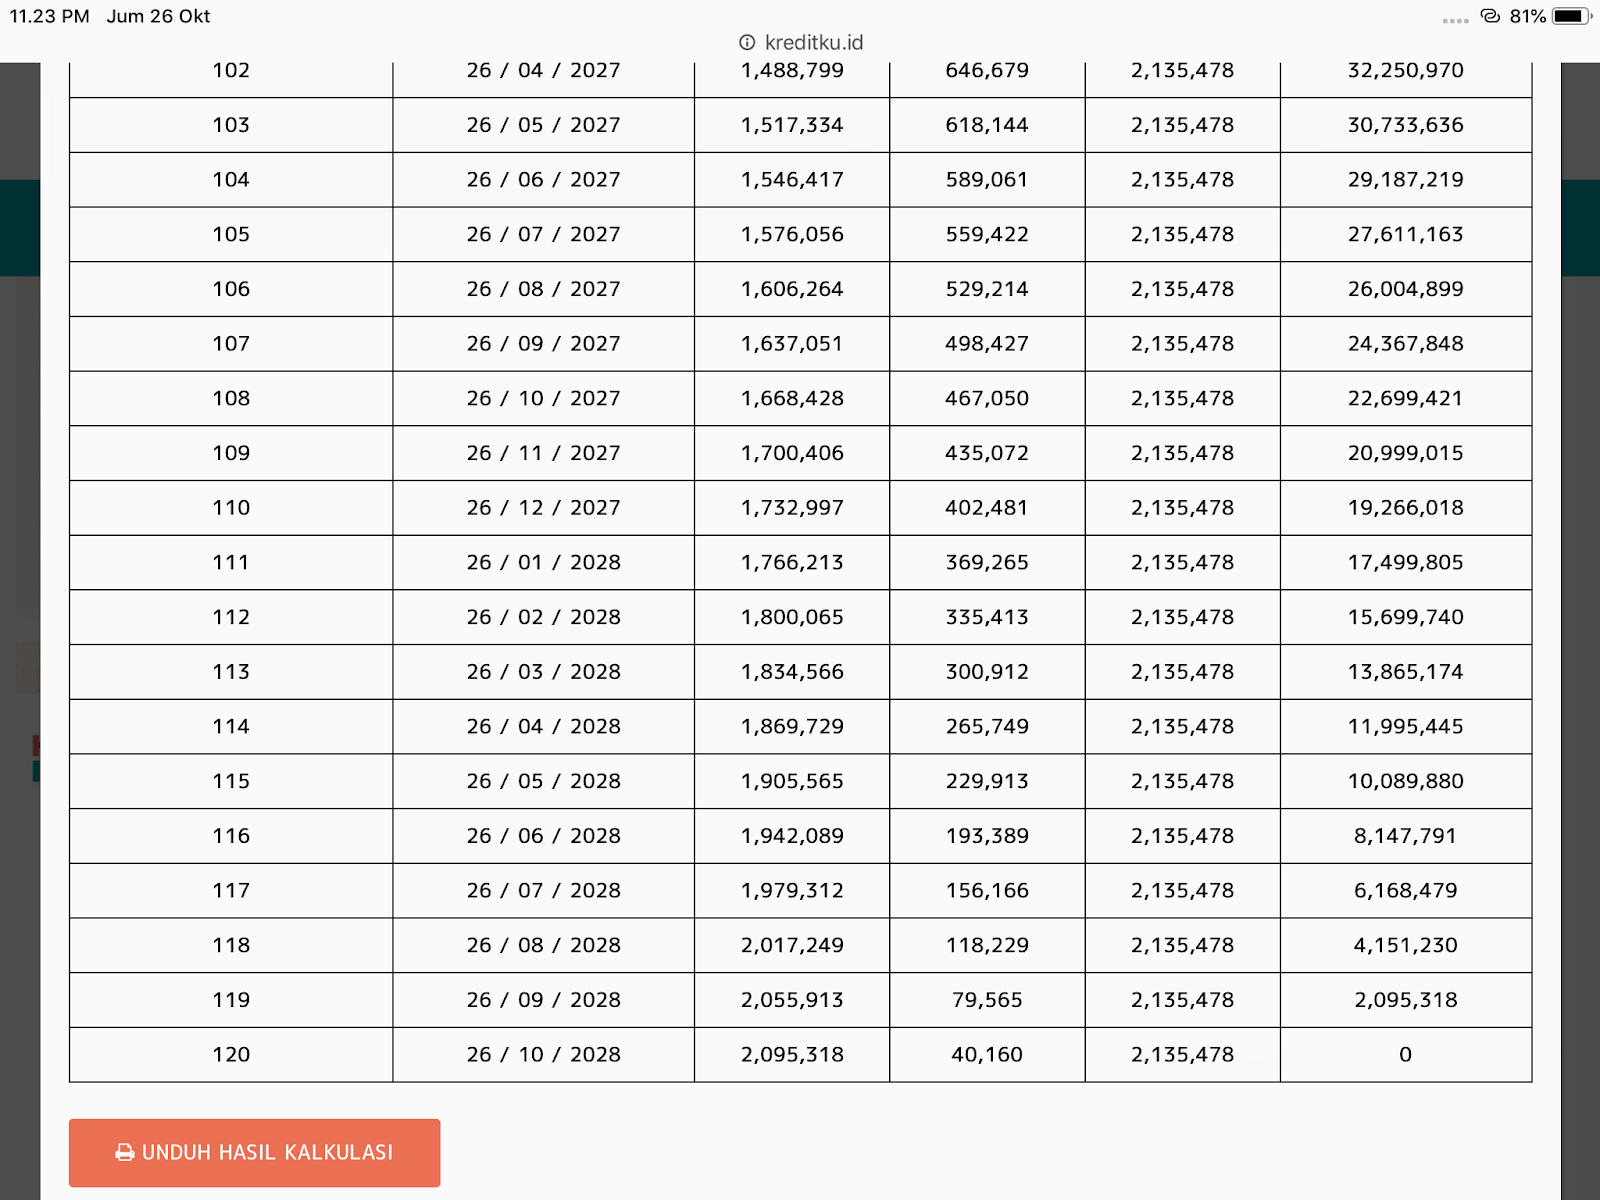Image resolution: width=1600 pixels, height=1200 pixels.
Task: Select date cell 26 / 01 / 2028
Action: coord(543,562)
